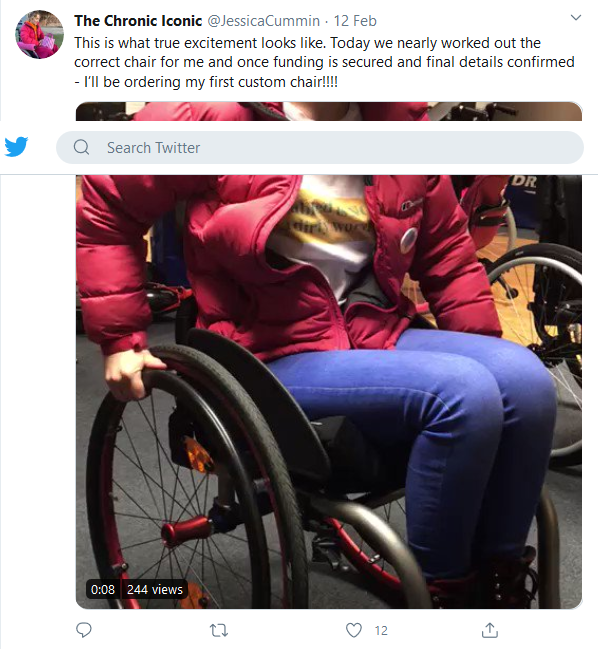Open The Chronic Iconic display name link
Viewport: 598px width, 649px height.
138,21
